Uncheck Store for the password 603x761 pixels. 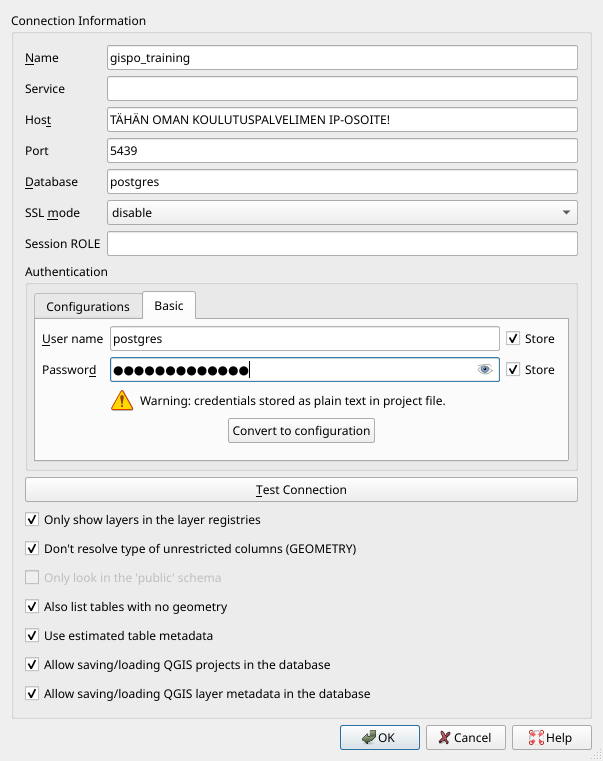pyautogui.click(x=513, y=370)
